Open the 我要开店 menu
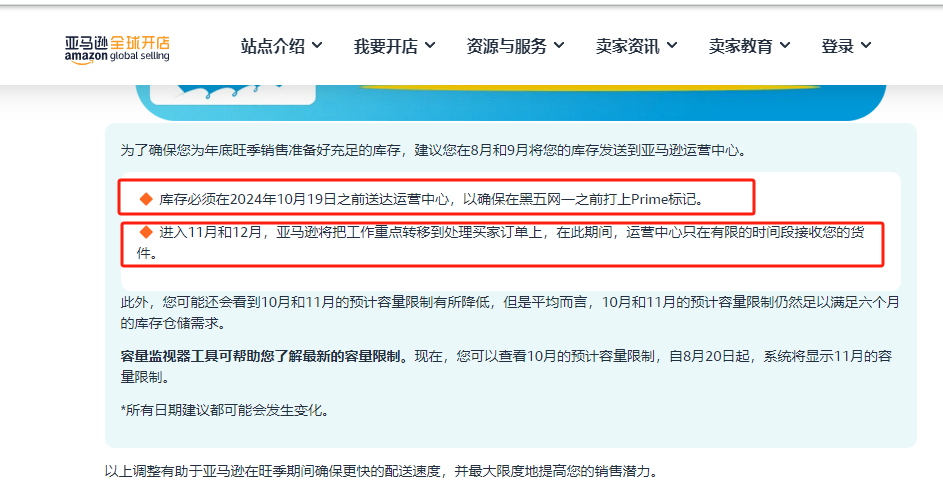Image resolution: width=943 pixels, height=493 pixels. [385, 46]
